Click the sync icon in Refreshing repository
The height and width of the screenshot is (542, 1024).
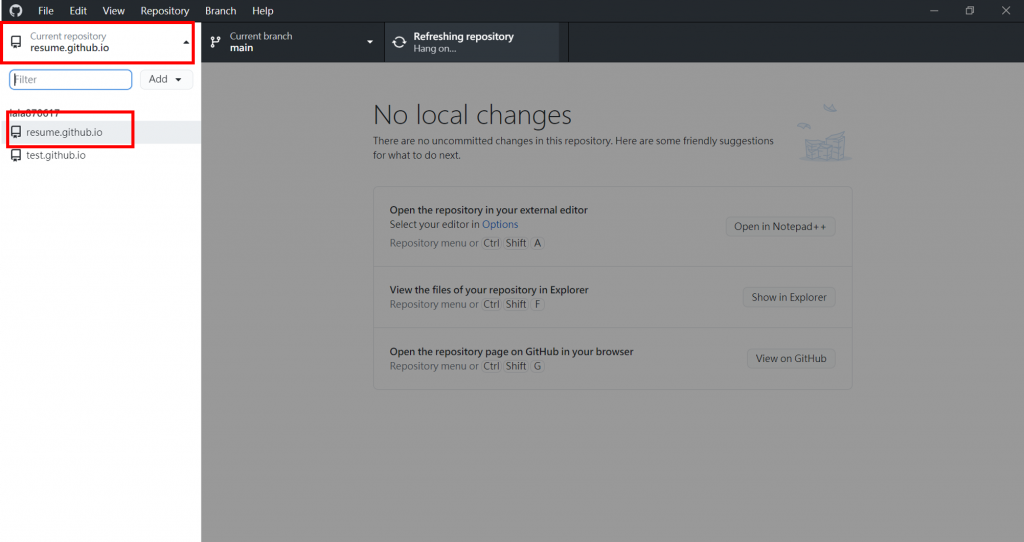[x=399, y=42]
